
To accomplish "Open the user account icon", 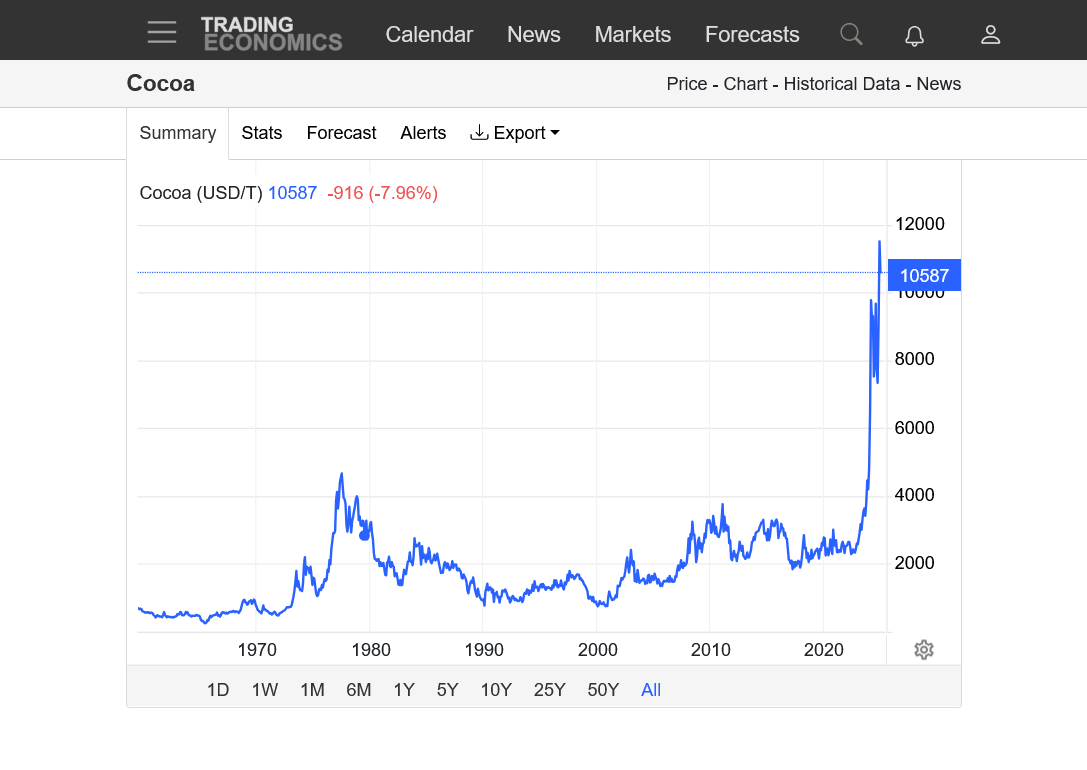I will (x=990, y=35).
